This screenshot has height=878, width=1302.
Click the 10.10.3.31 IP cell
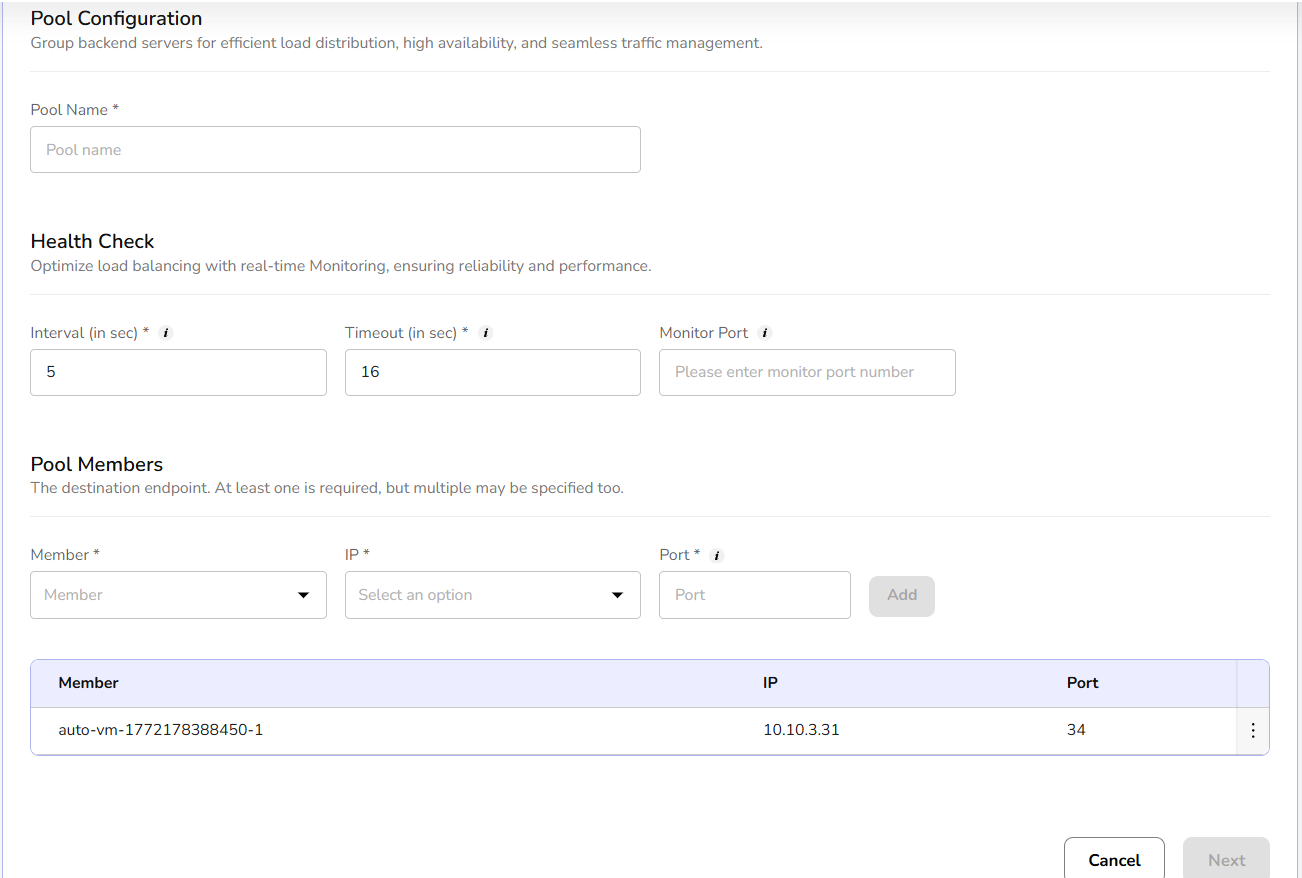click(801, 730)
